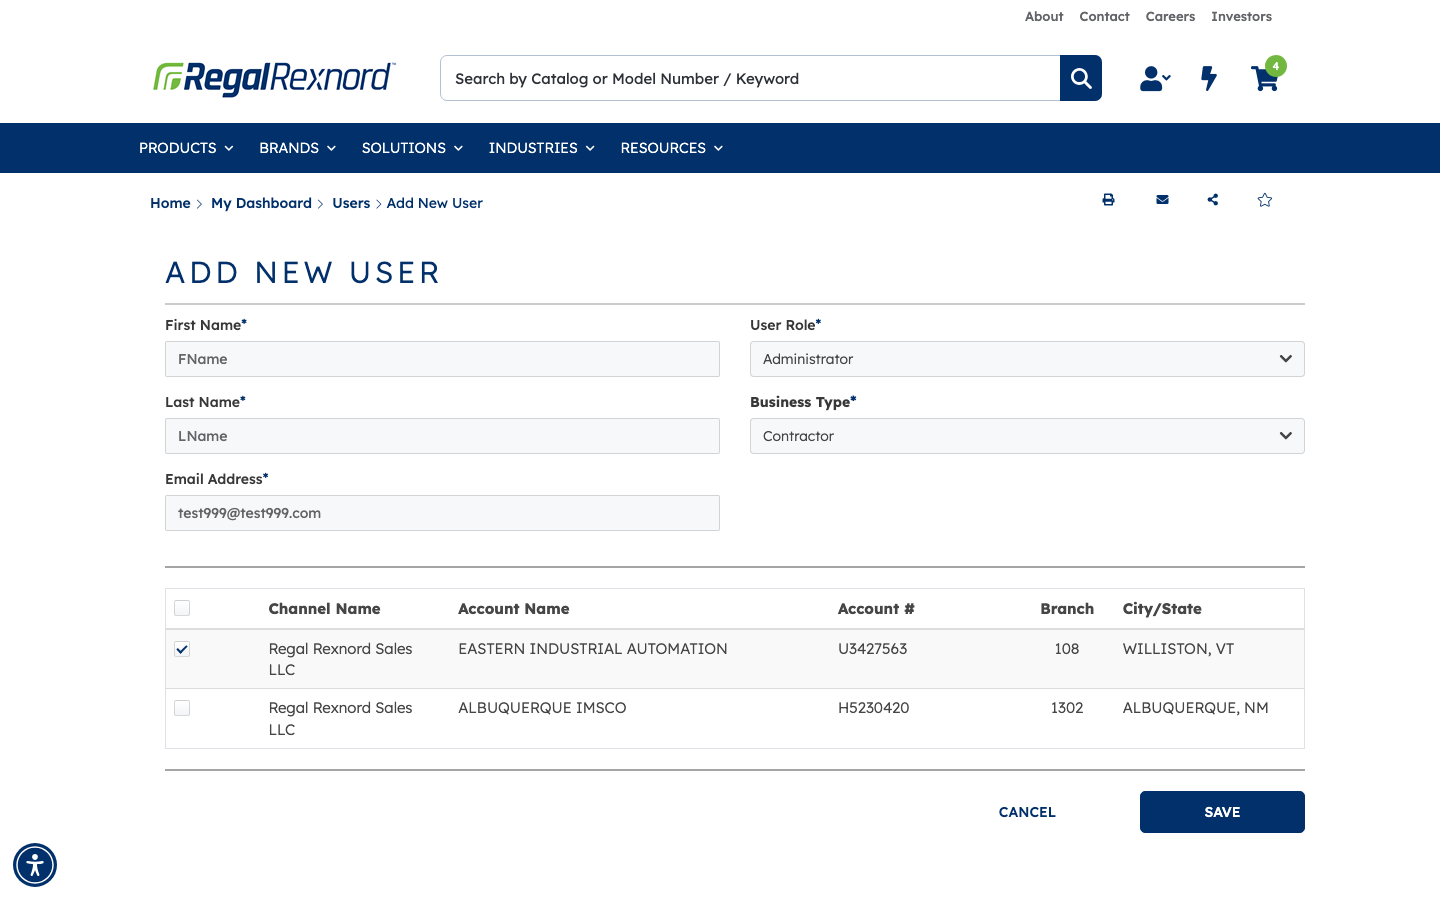Screen dimensions: 1440x900
Task: Click the print page icon
Action: click(x=1108, y=200)
